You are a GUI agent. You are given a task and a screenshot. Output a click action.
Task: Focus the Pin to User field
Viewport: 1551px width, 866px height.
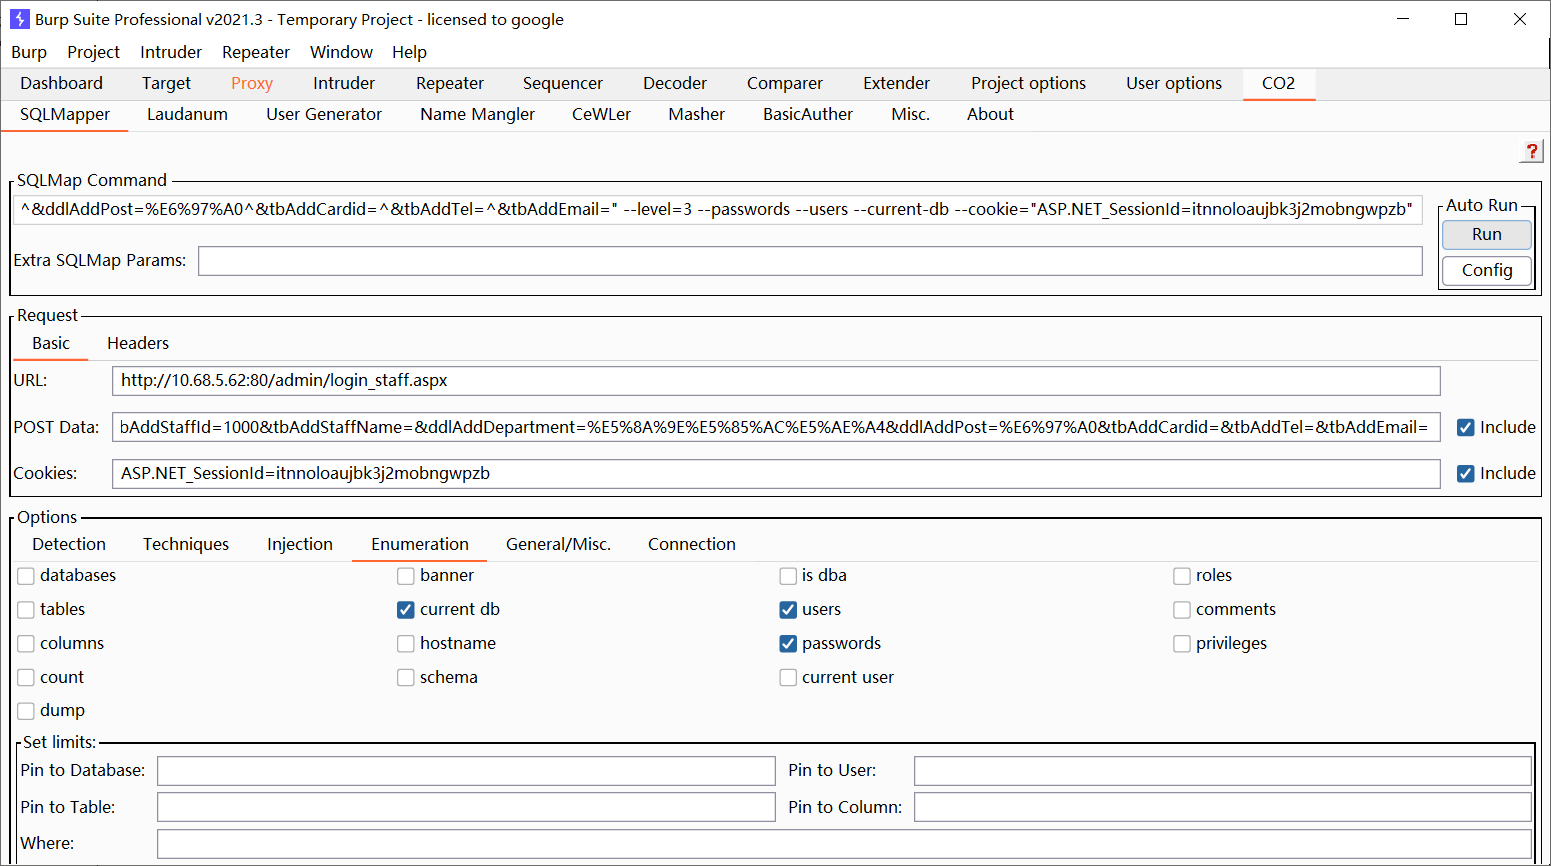(x=1223, y=771)
